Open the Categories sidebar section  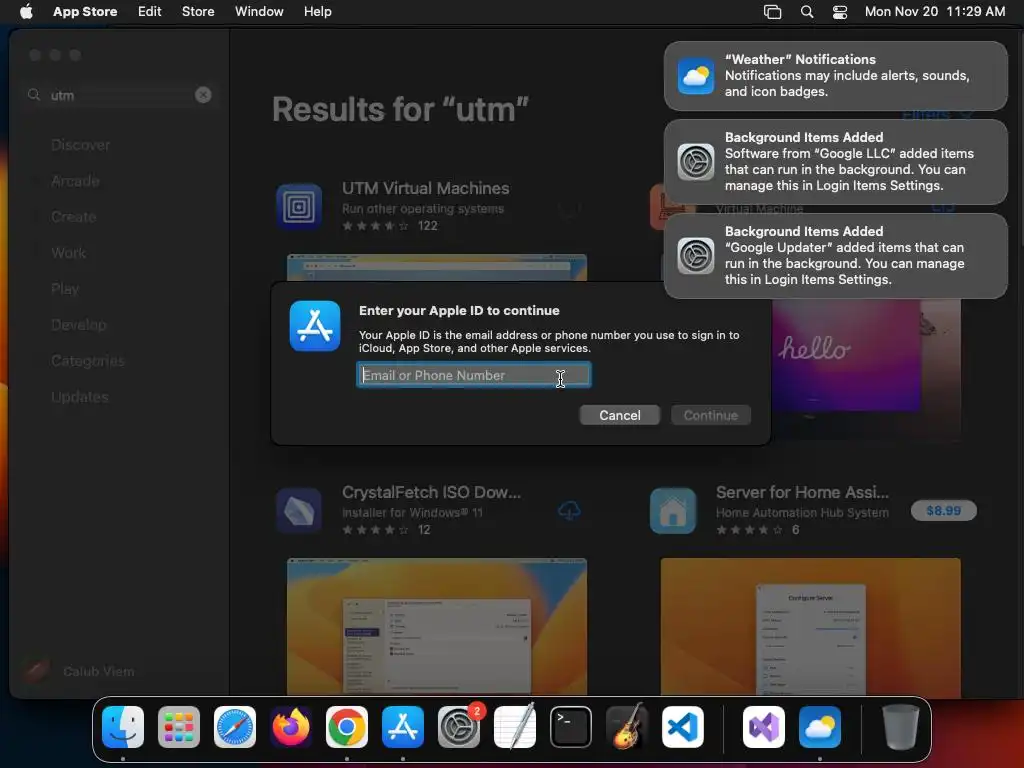[x=88, y=360]
